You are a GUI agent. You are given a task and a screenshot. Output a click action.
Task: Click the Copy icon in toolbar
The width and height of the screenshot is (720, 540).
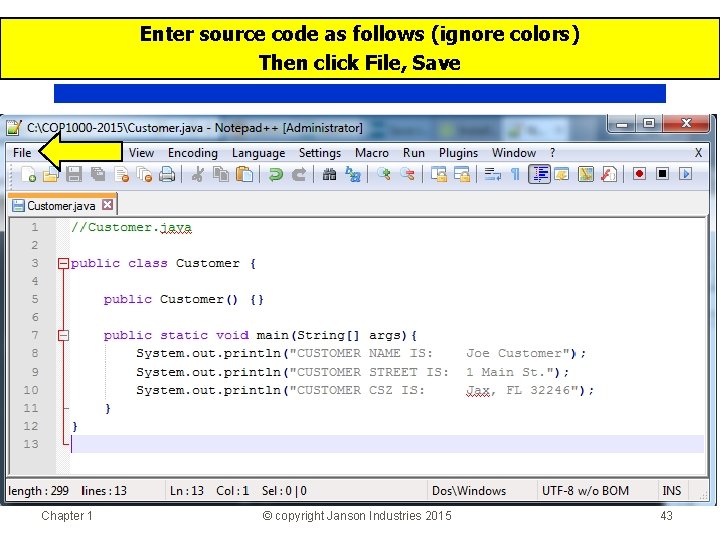221,174
